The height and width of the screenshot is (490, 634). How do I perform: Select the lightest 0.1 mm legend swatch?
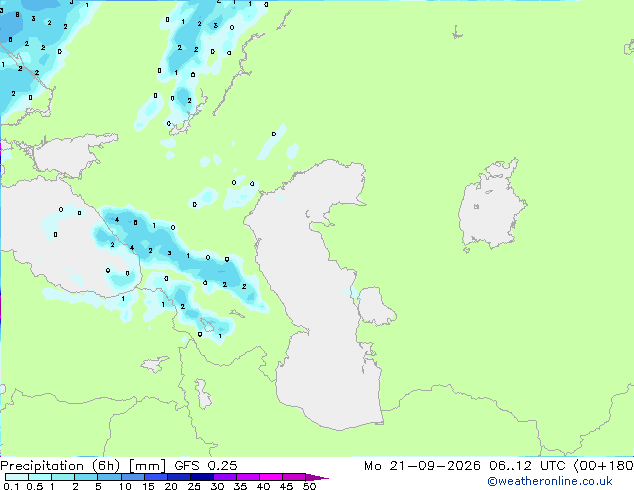[x=17, y=477]
